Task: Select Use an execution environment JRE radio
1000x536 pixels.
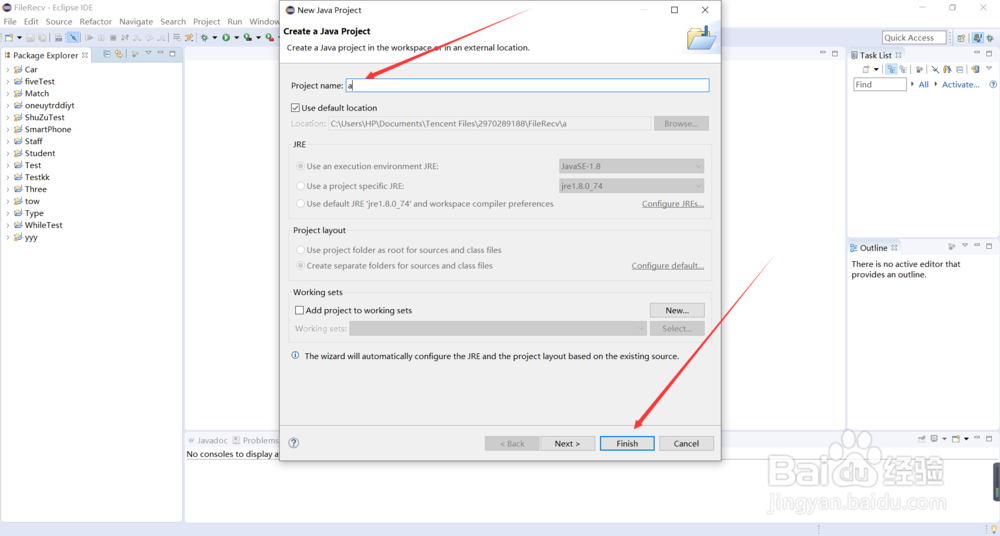Action: (x=300, y=166)
